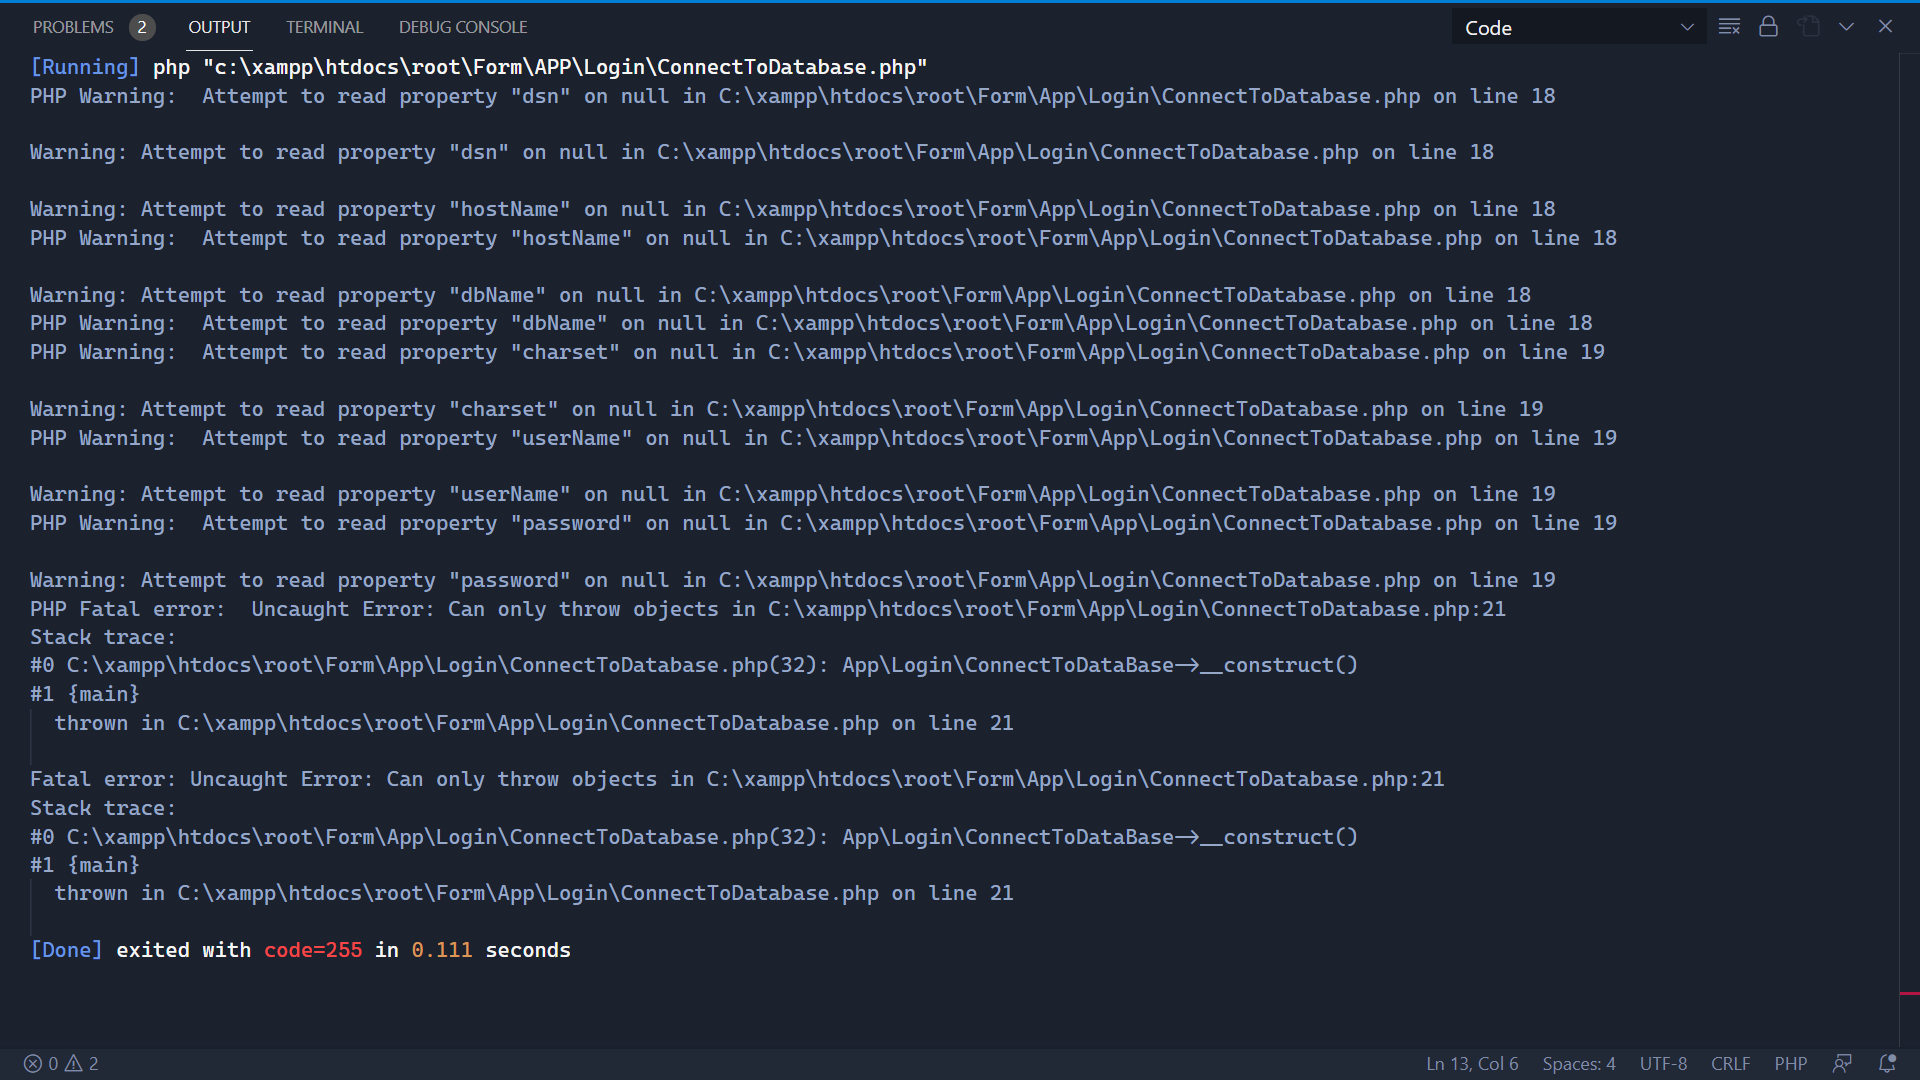Open the Code output channel dropdown

[x=1578, y=28]
